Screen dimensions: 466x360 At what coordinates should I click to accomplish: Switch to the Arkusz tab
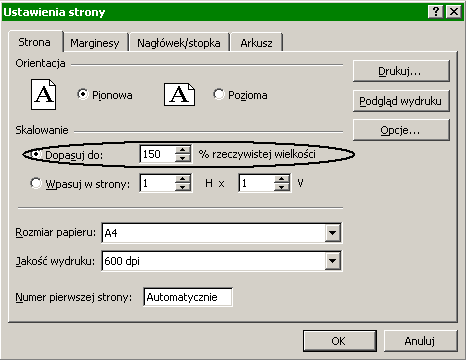coord(256,43)
